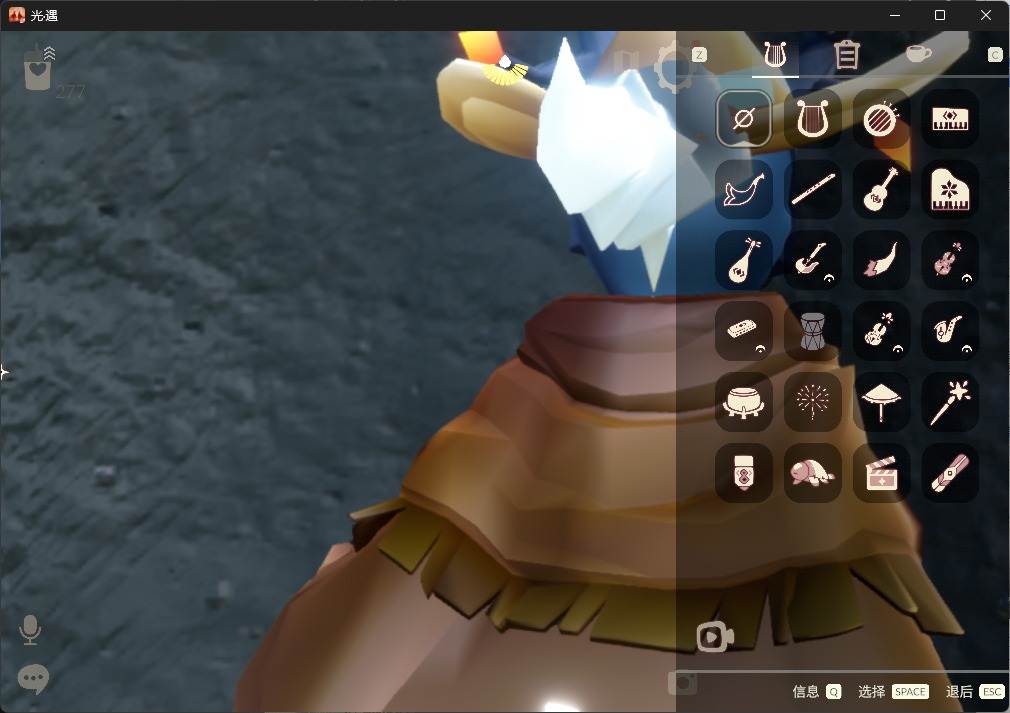Select the cauldron brazier prop

(x=743, y=402)
